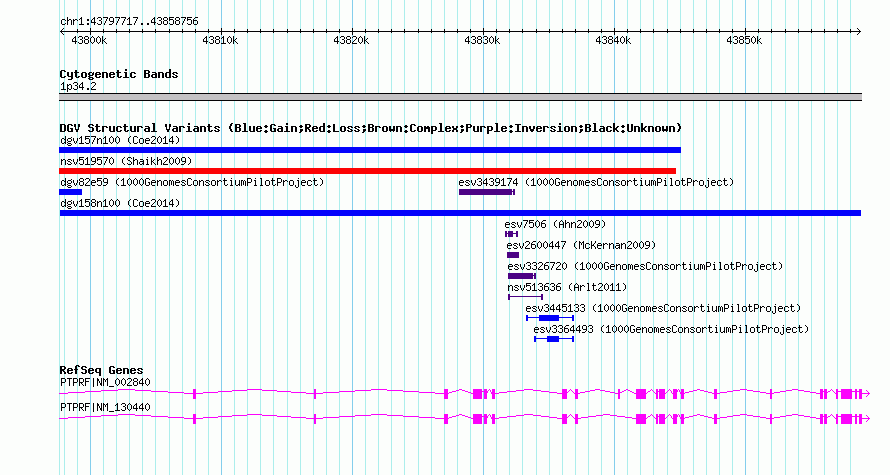Click the esv2600447 purple bar

click(x=513, y=255)
